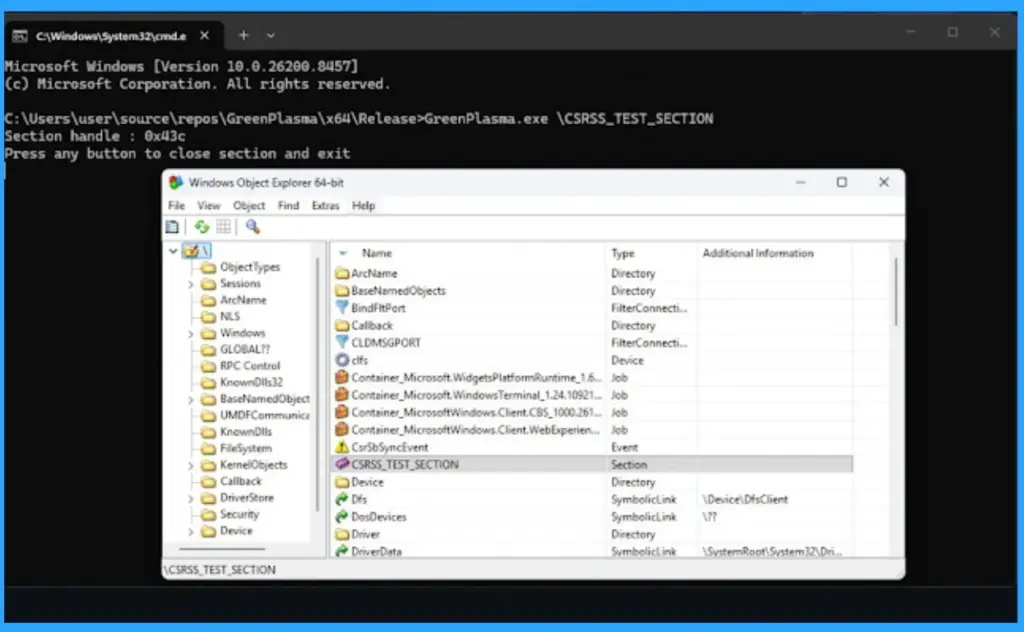Expand the DriverStore tree node
This screenshot has height=632, width=1024.
point(191,498)
